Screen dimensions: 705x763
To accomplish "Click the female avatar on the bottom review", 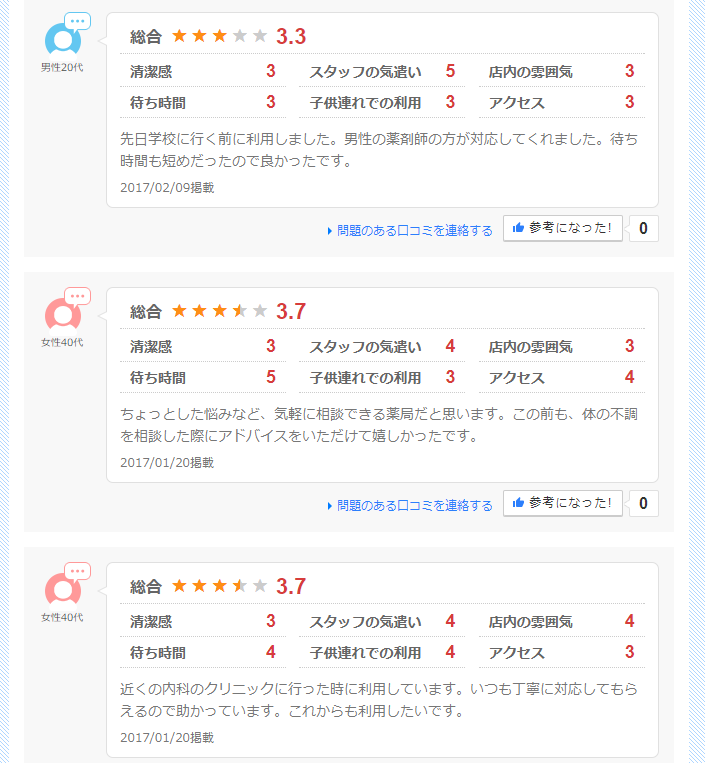I will (63, 588).
